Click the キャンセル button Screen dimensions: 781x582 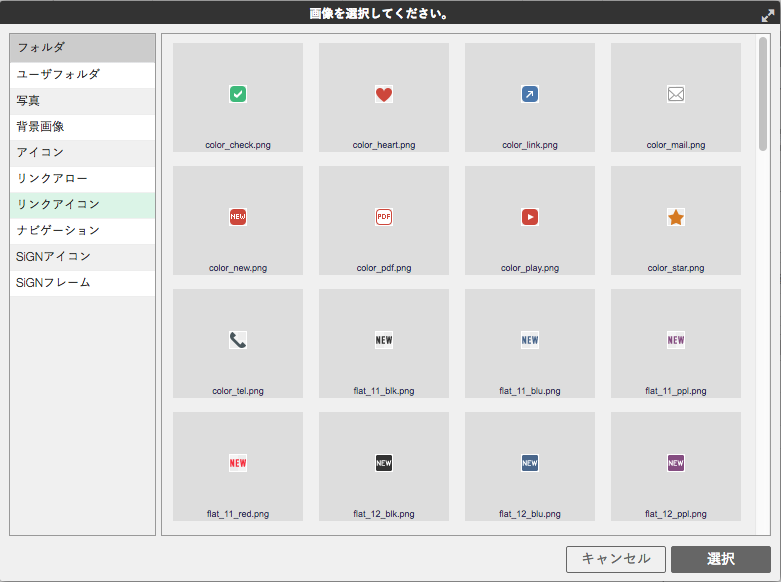[616, 559]
